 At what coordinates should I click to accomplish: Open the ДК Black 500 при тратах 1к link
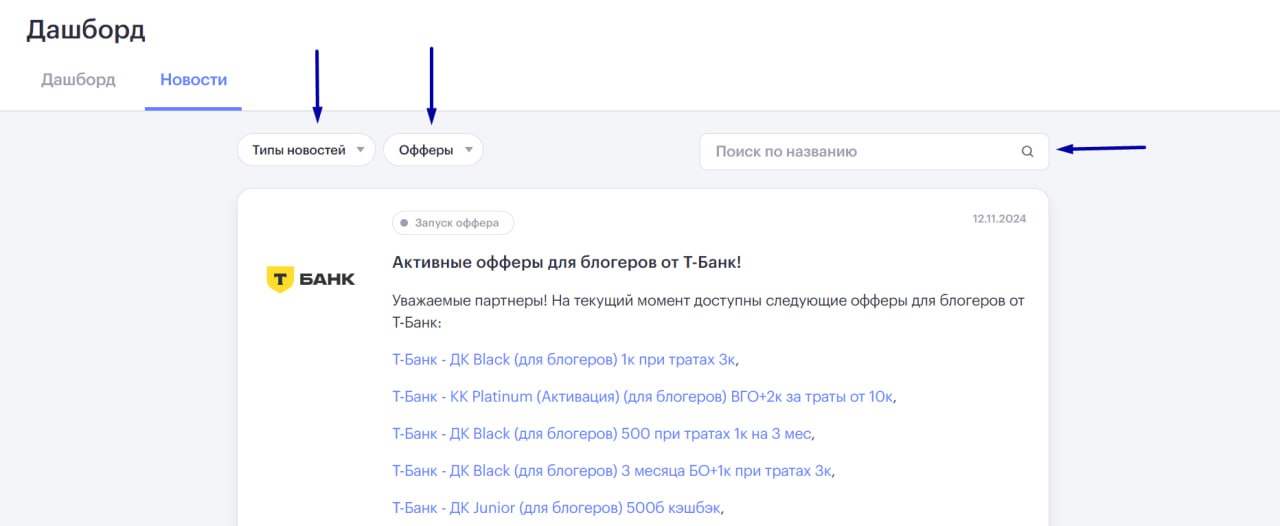click(x=603, y=433)
